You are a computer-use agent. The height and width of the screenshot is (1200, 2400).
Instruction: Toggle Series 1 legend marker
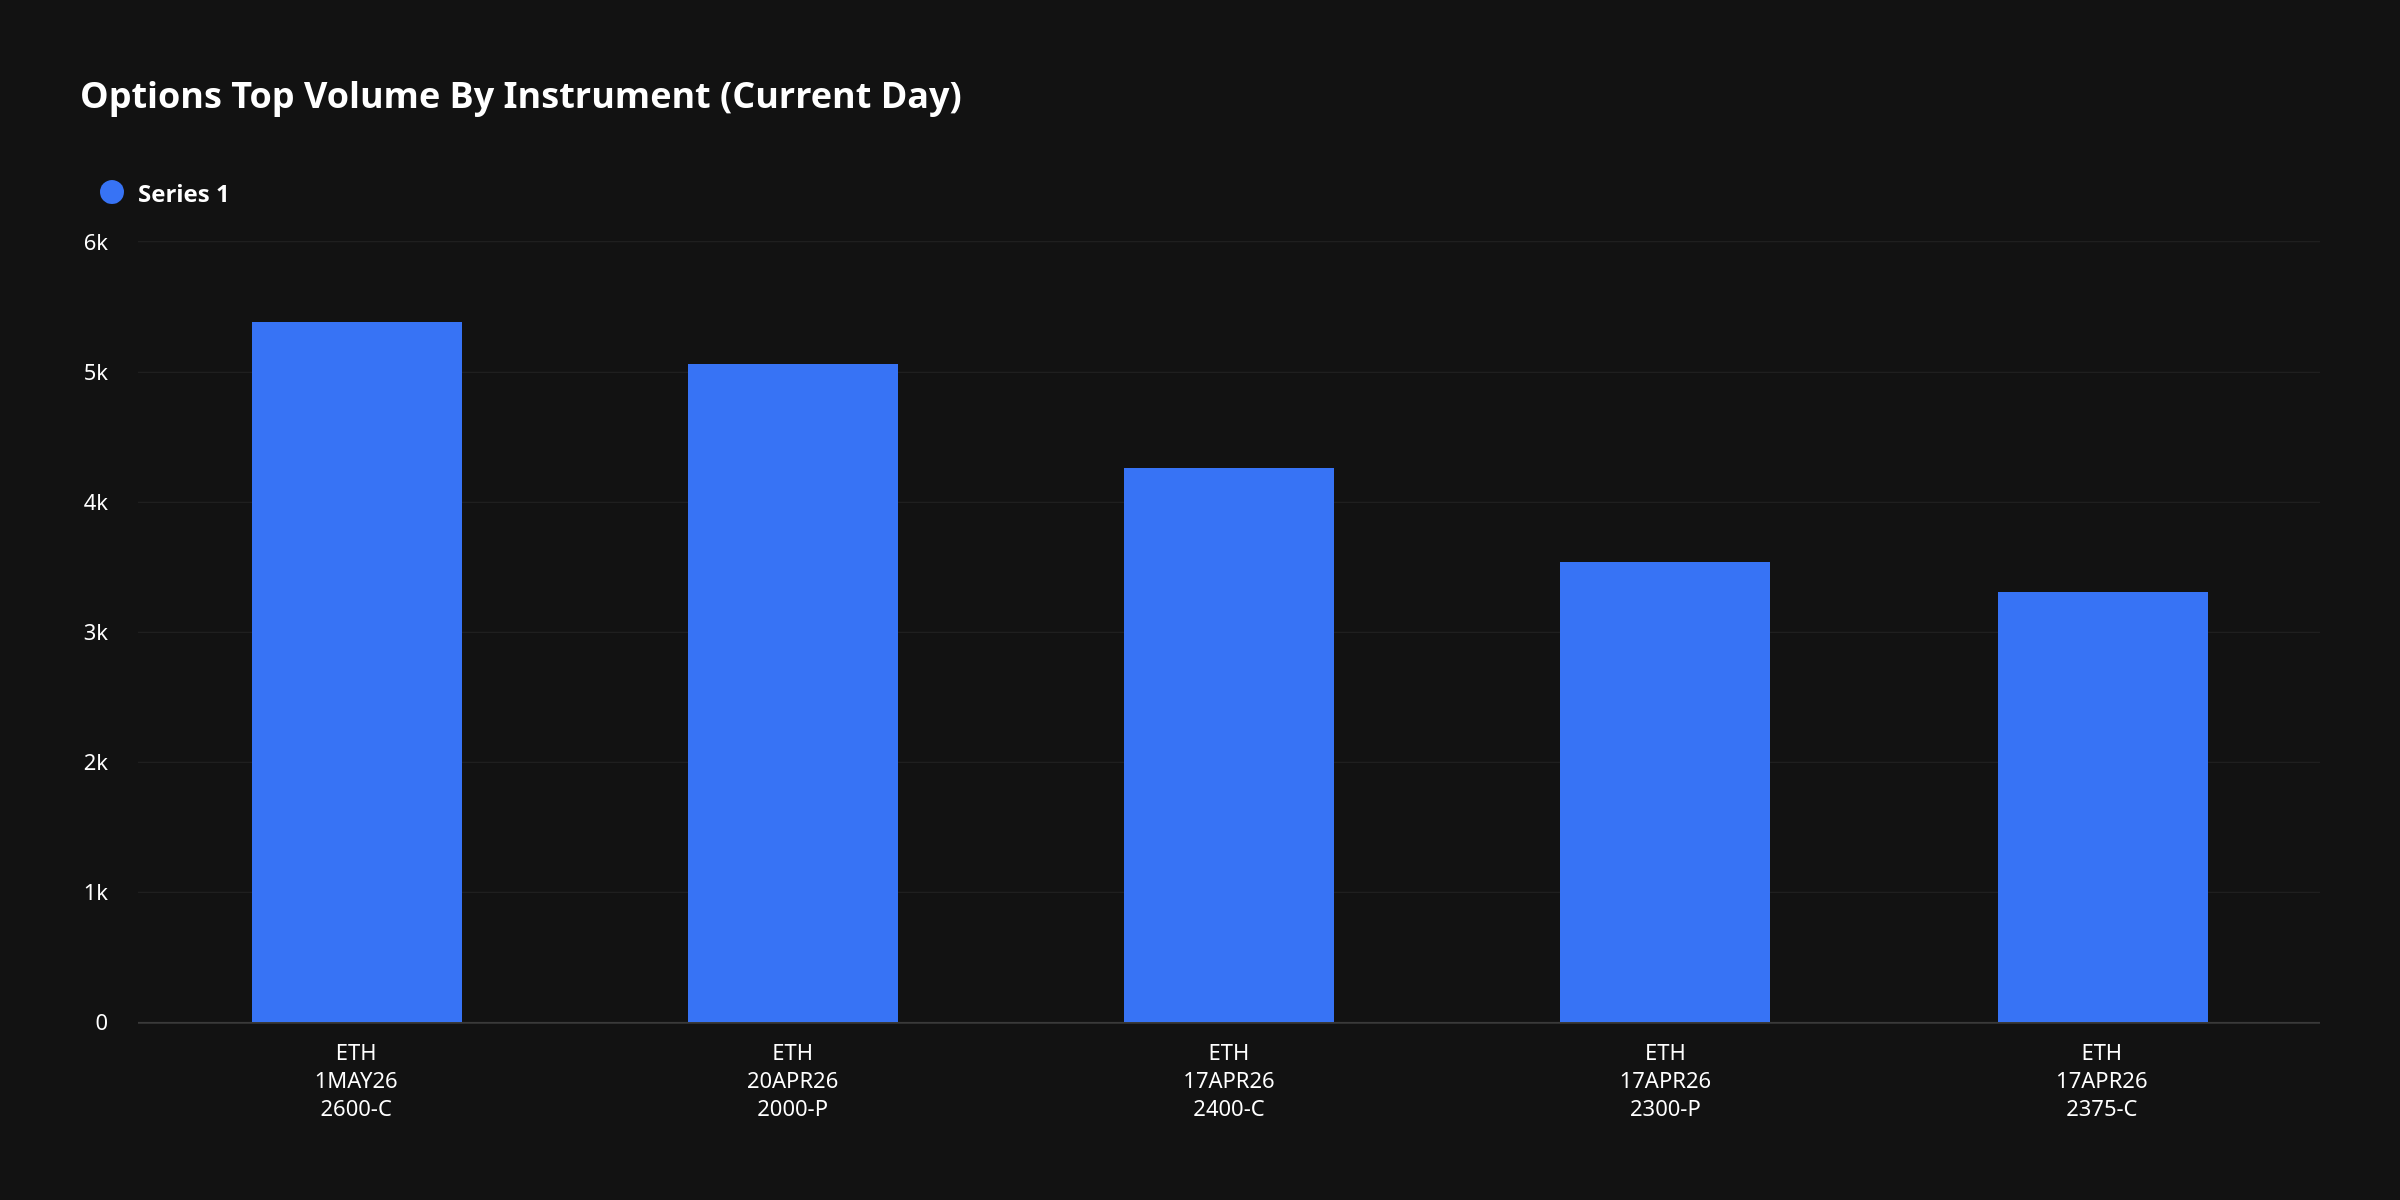pos(112,193)
